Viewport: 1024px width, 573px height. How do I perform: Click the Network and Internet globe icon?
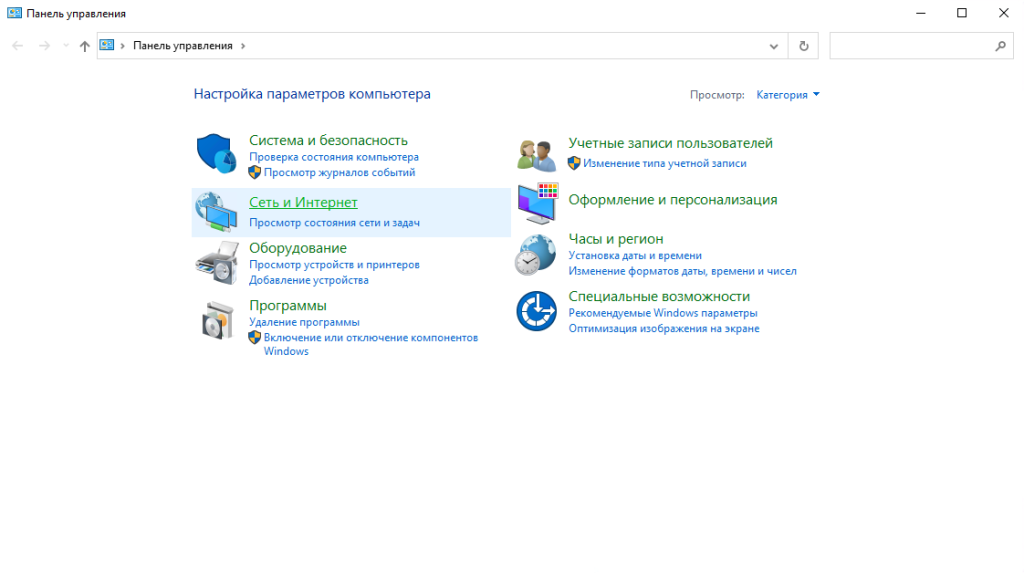click(216, 212)
